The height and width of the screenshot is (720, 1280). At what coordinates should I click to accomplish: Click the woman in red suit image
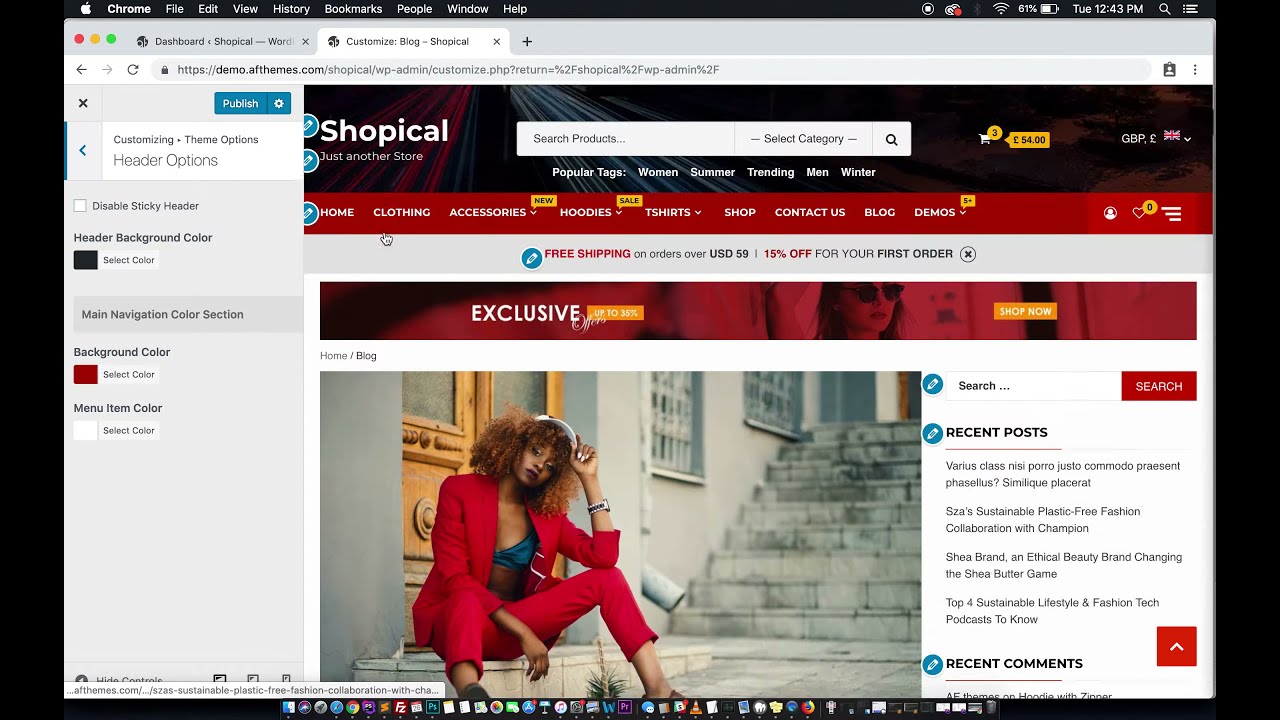620,535
